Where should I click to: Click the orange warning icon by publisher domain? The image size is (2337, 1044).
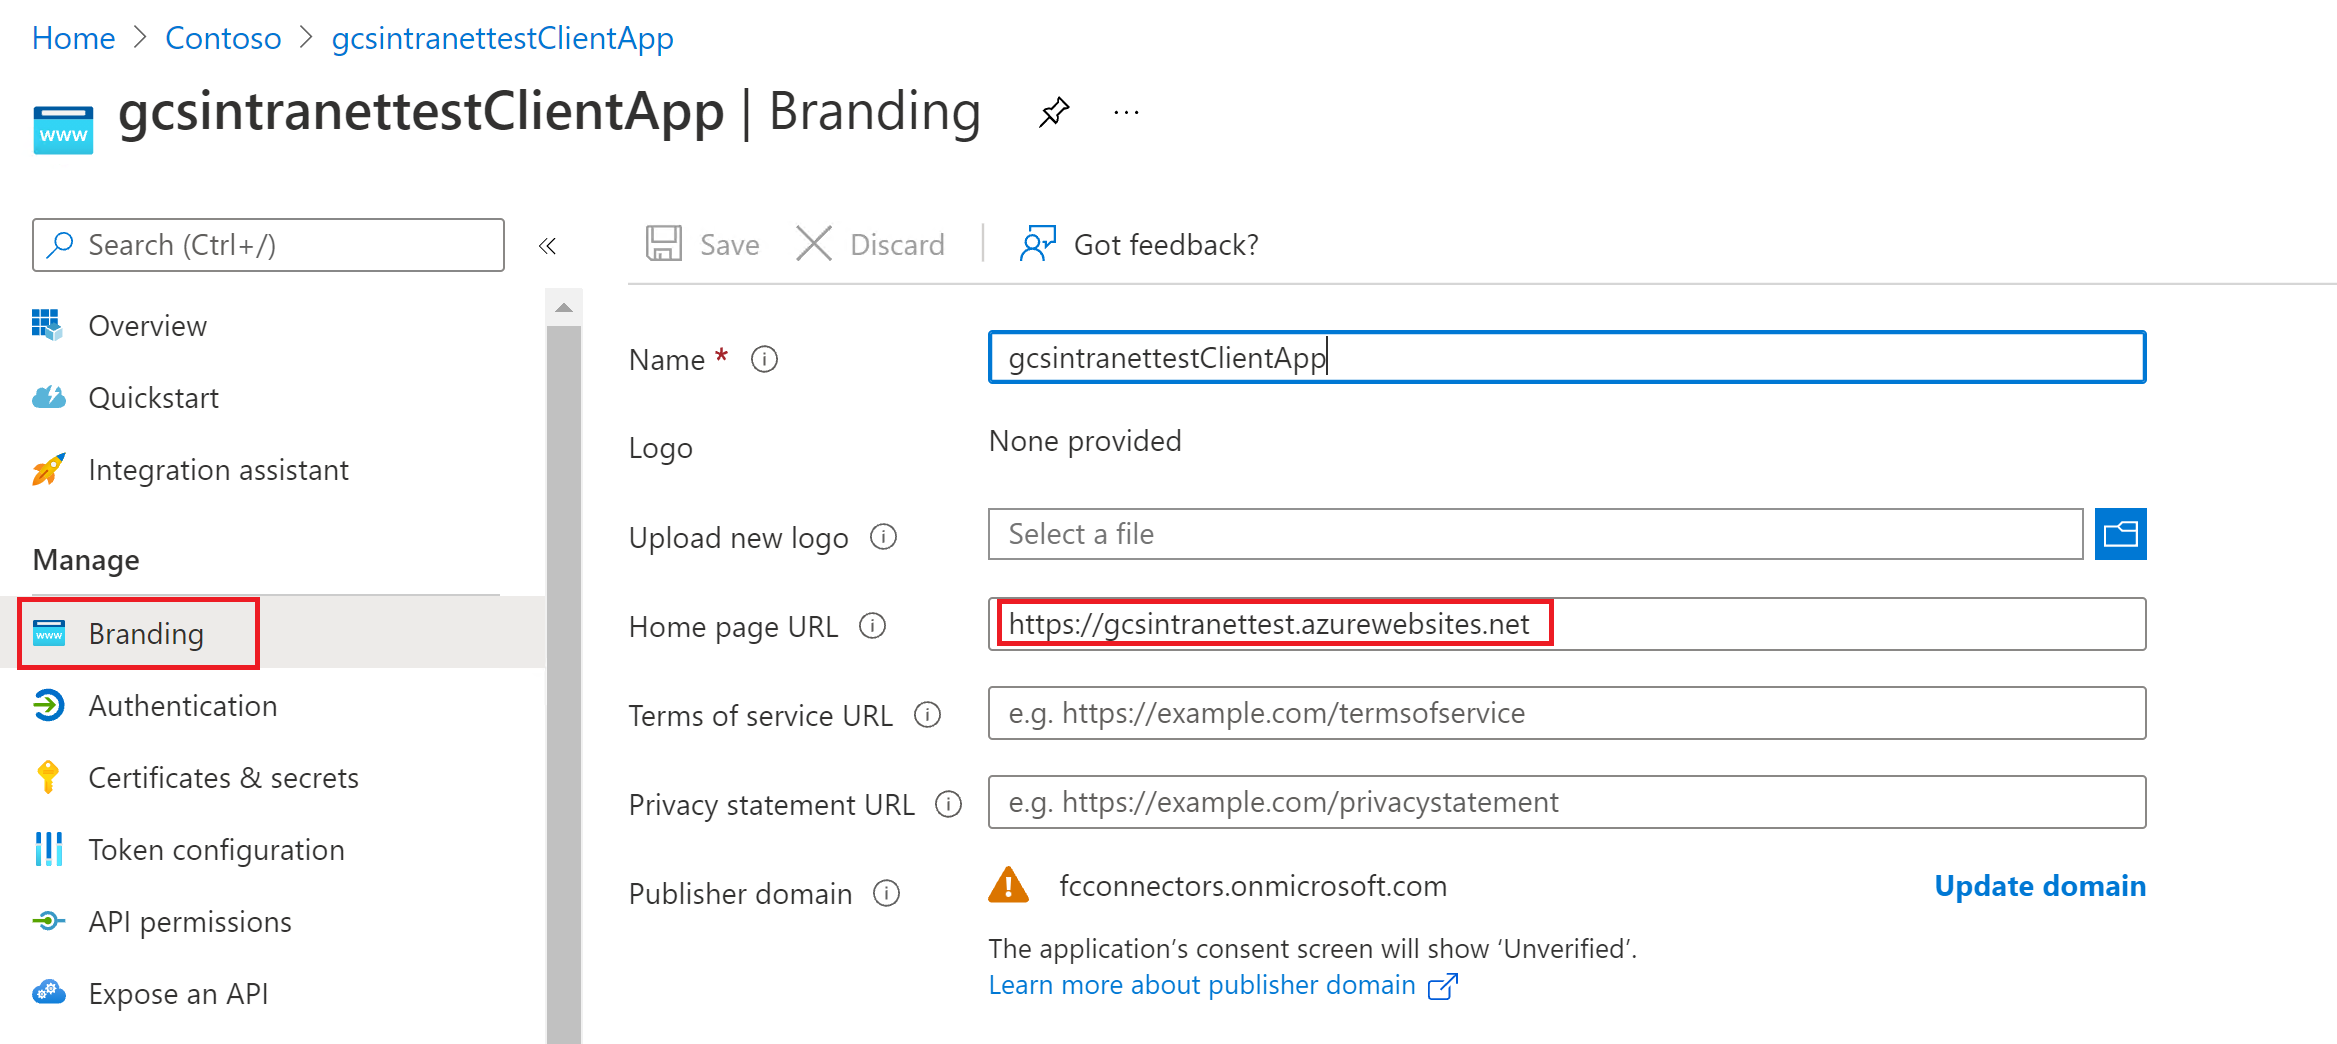[1008, 885]
